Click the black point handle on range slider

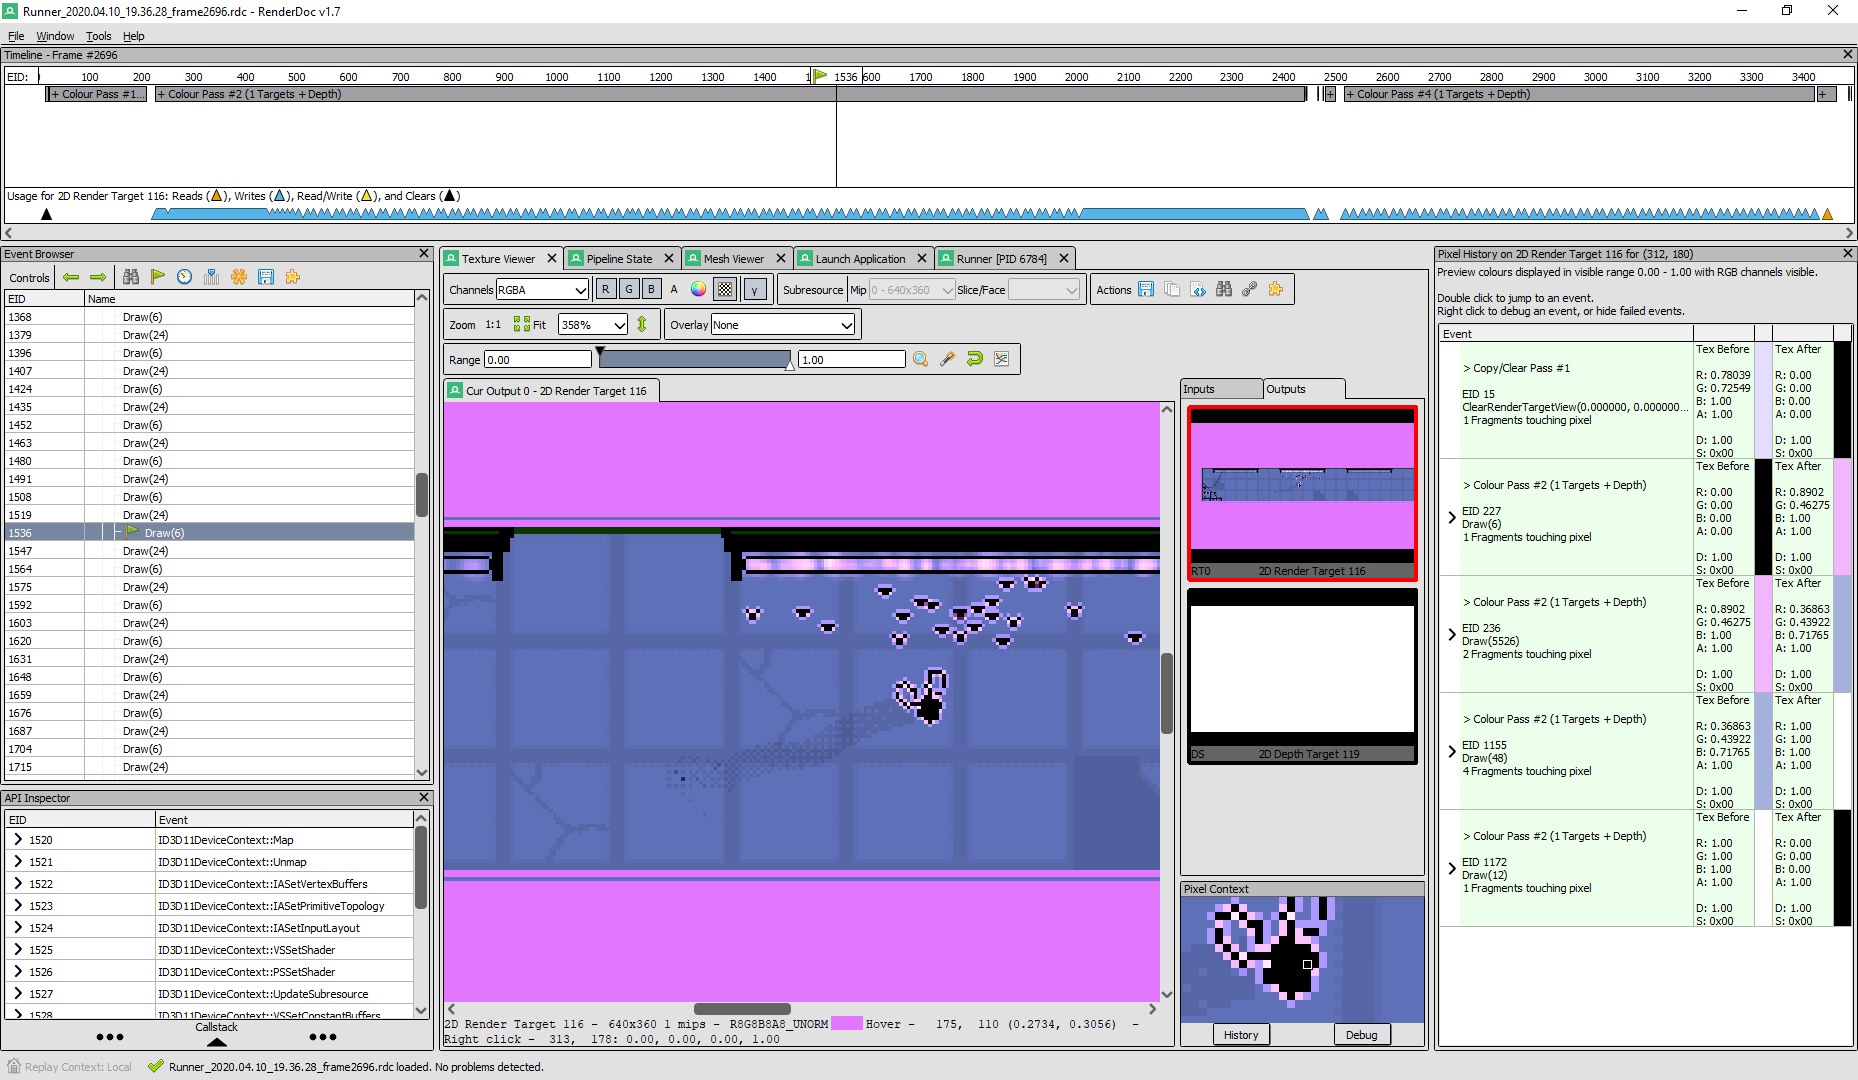[x=600, y=352]
